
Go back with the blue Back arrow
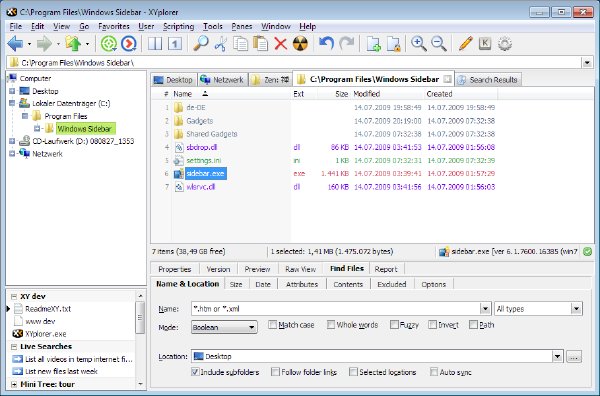pyautogui.click(x=15, y=44)
